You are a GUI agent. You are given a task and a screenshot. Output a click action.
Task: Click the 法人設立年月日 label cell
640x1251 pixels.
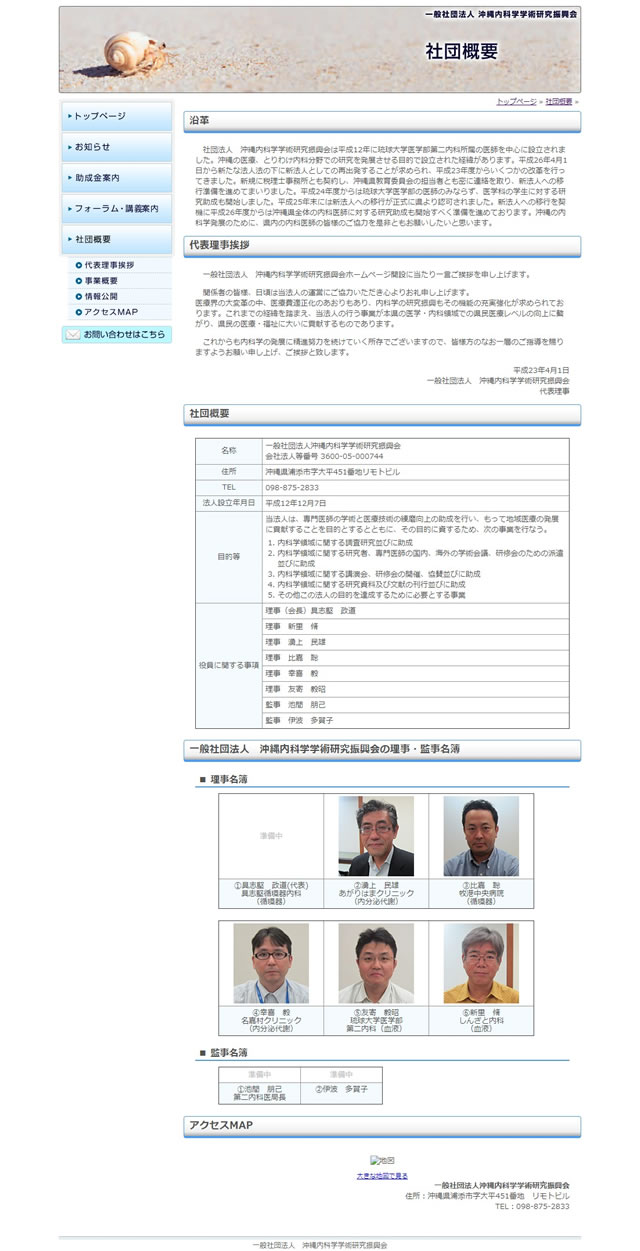[x=229, y=503]
